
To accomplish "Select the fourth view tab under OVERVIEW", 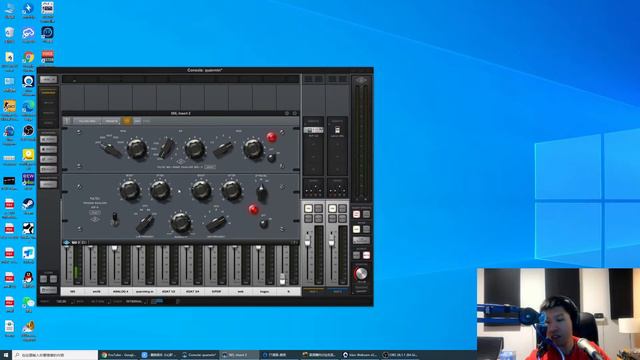I will pos(49,122).
